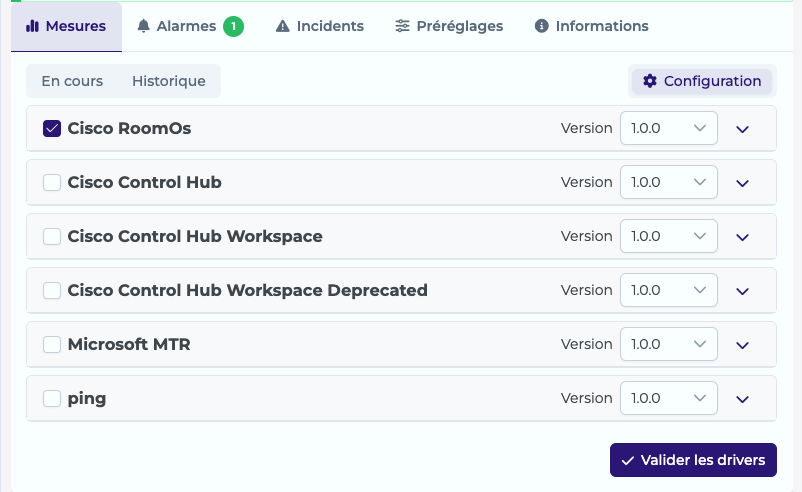Image resolution: width=802 pixels, height=492 pixels.
Task: Expand the Cisco RoomOs row
Action: [742, 129]
